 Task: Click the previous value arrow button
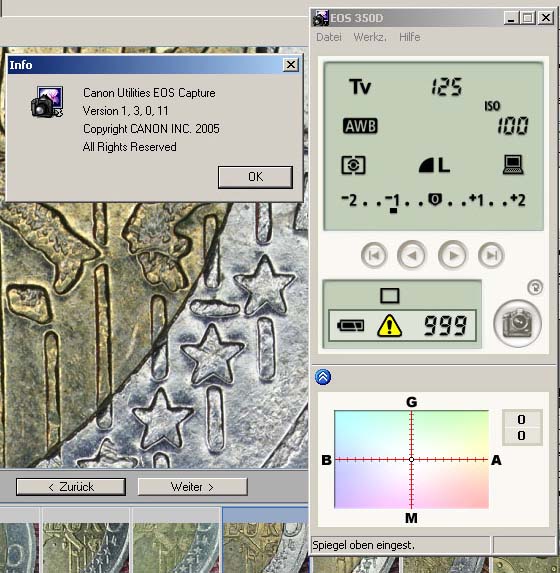412,255
